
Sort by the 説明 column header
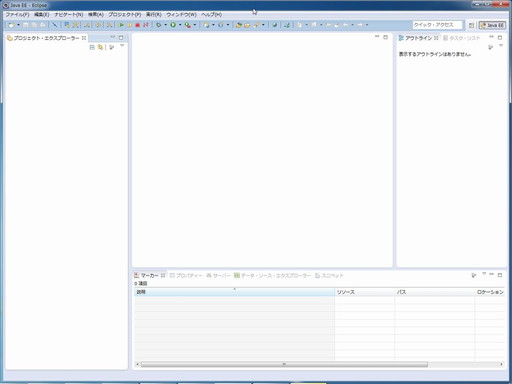coord(234,292)
